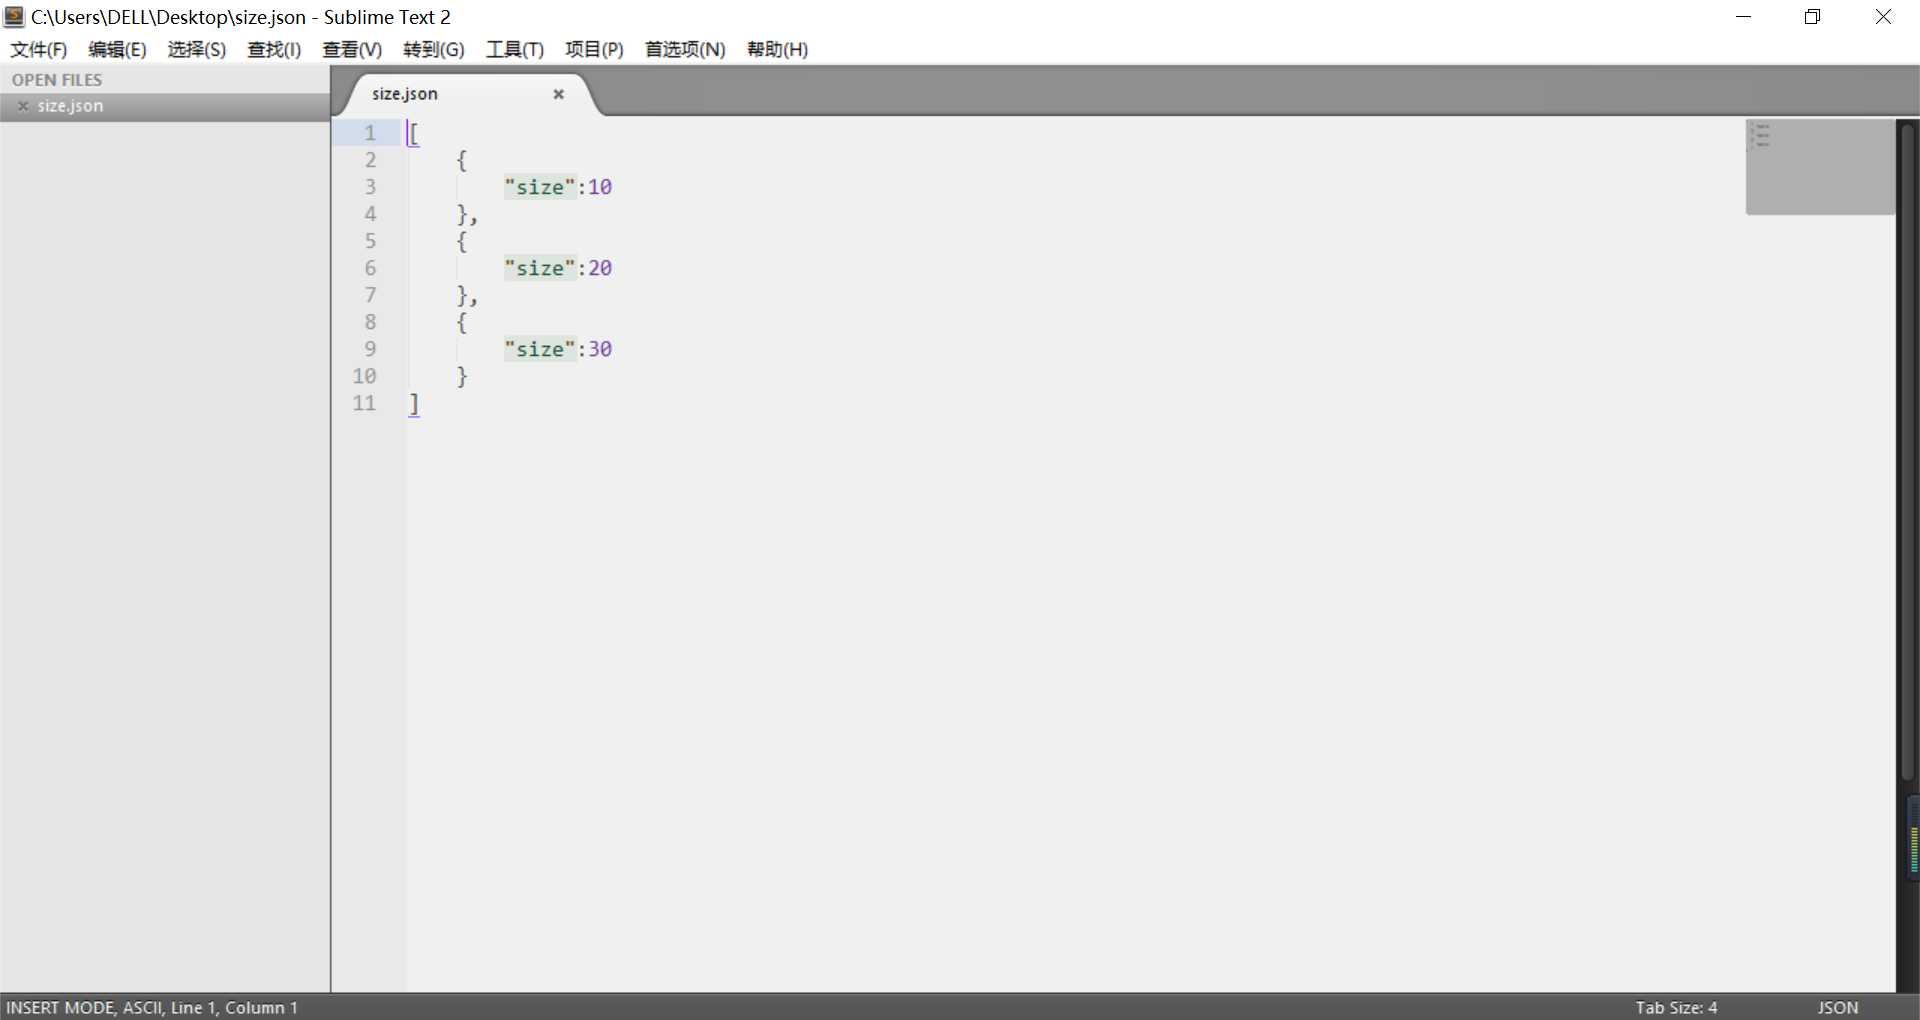1920x1020 pixels.
Task: Place cursor on "size":20 line
Action: [x=558, y=268]
